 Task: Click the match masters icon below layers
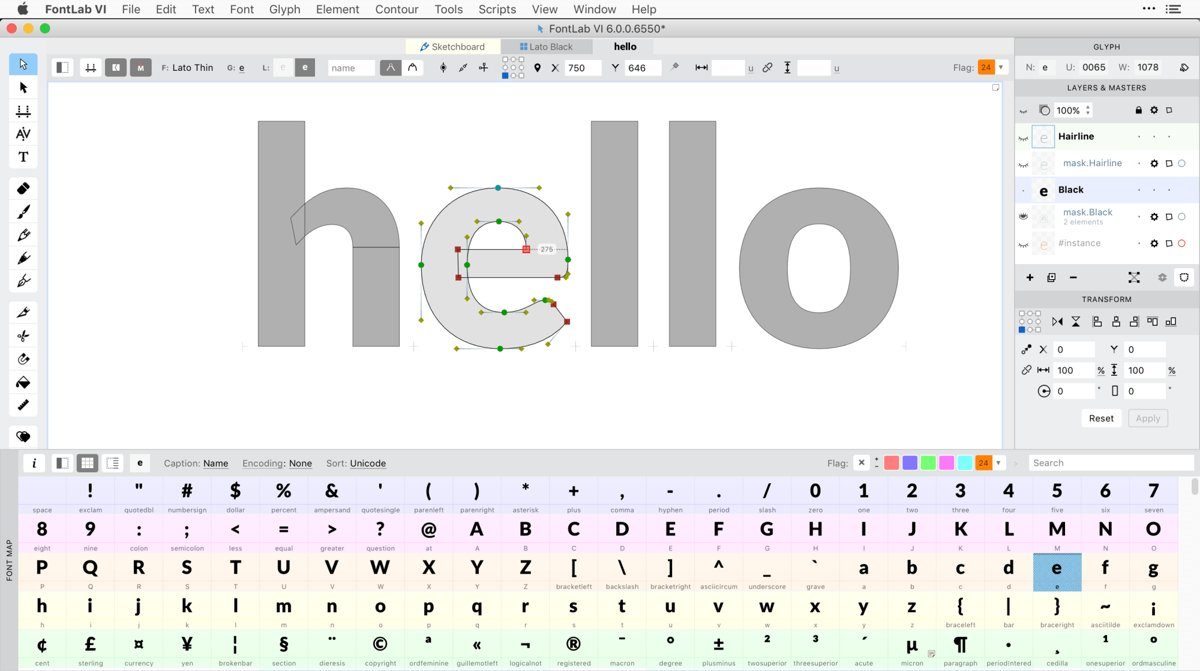1134,277
